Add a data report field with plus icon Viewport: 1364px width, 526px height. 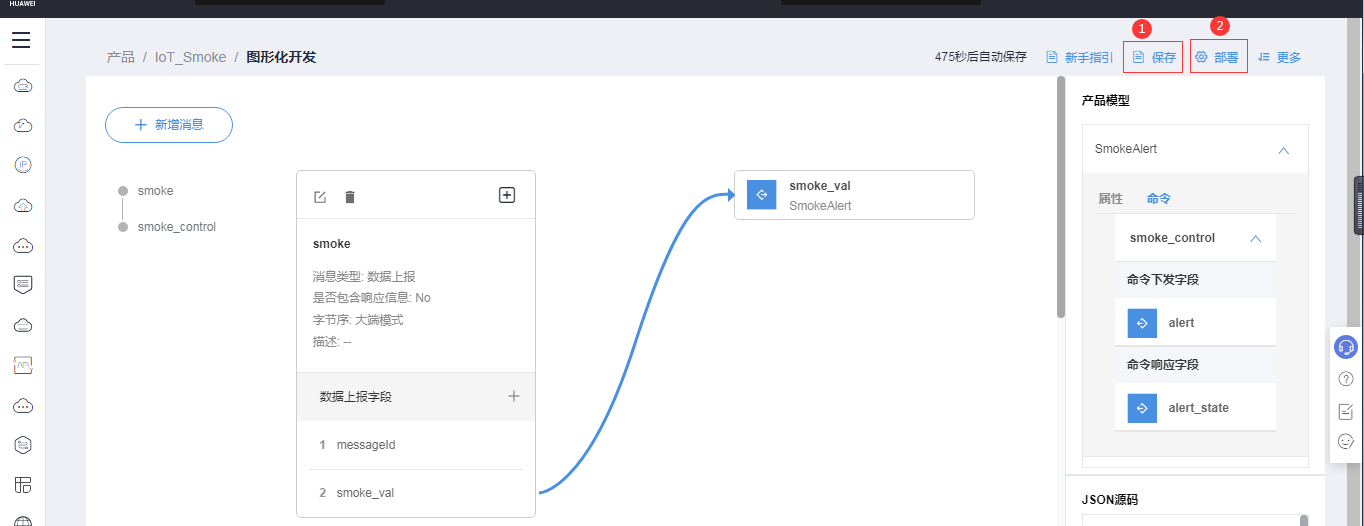(x=514, y=396)
